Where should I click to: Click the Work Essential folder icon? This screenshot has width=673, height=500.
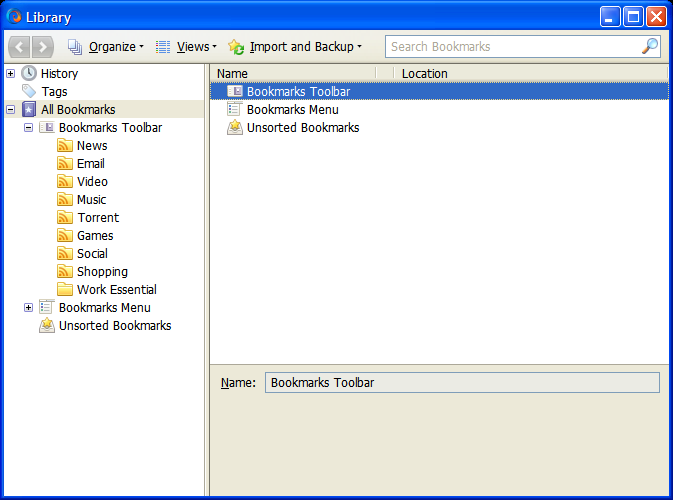(65, 290)
